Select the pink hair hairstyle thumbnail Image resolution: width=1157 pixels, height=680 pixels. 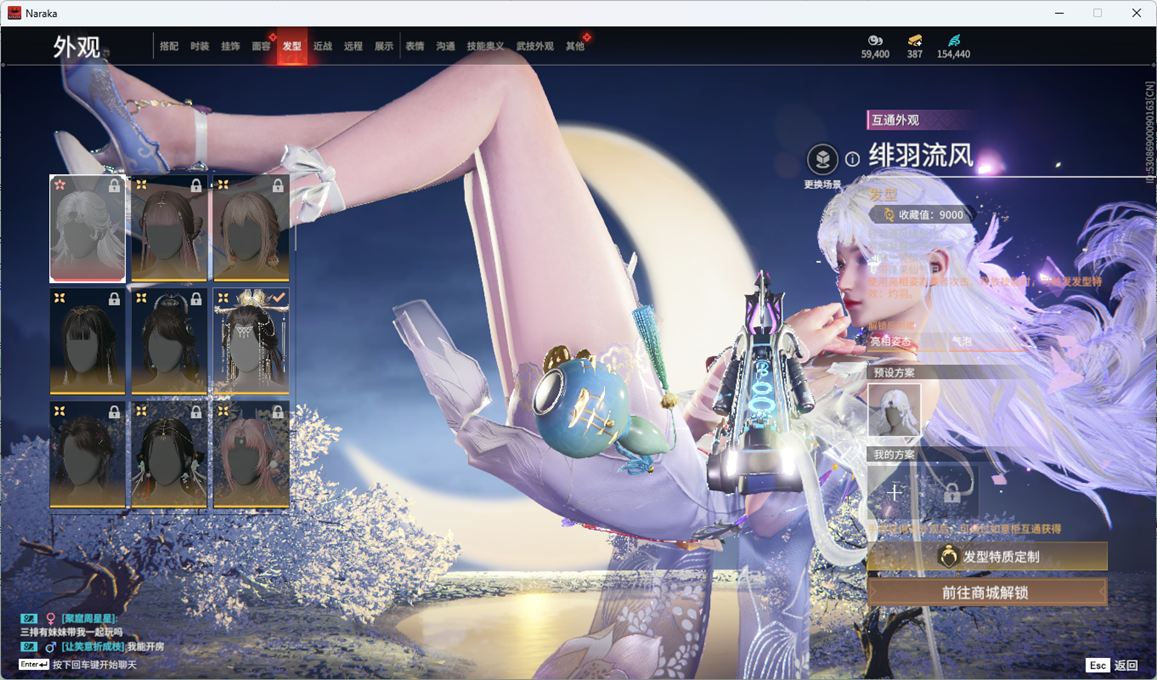[251, 455]
